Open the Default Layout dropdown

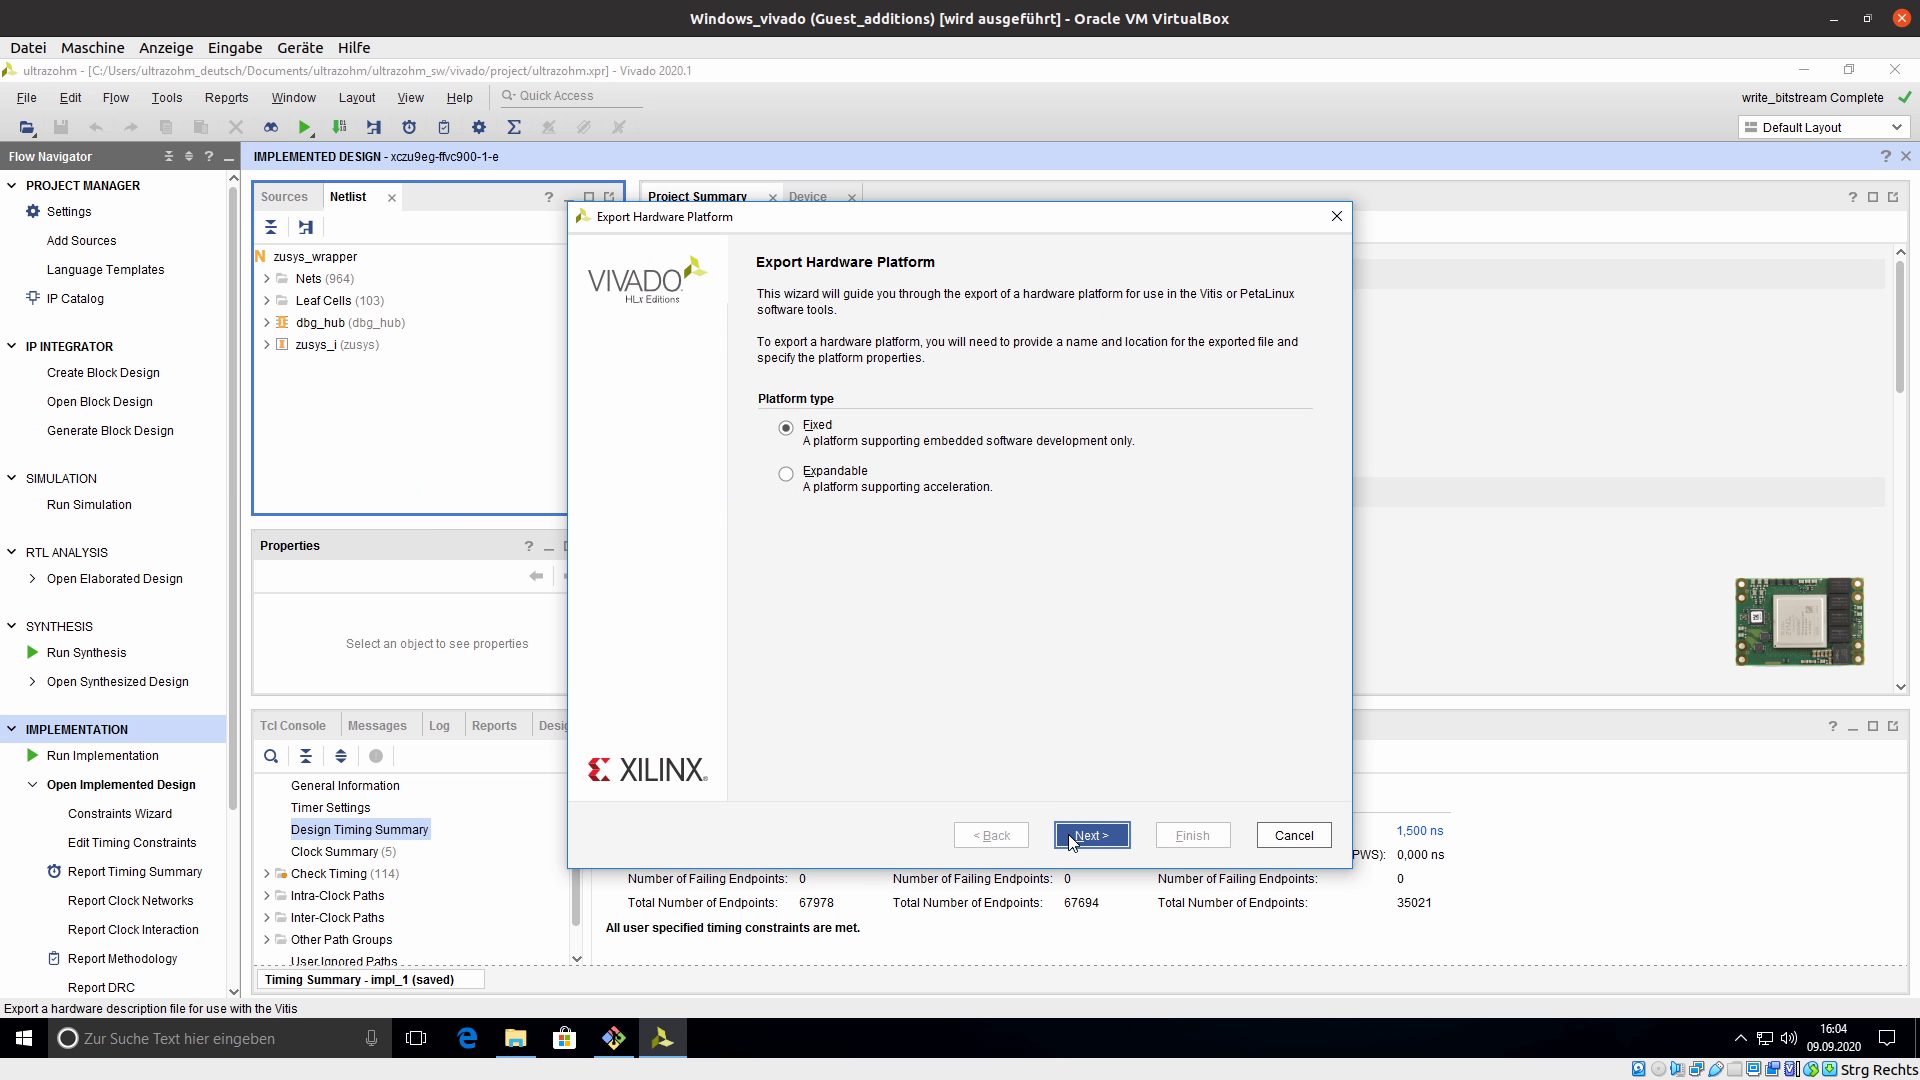[x=1824, y=127]
